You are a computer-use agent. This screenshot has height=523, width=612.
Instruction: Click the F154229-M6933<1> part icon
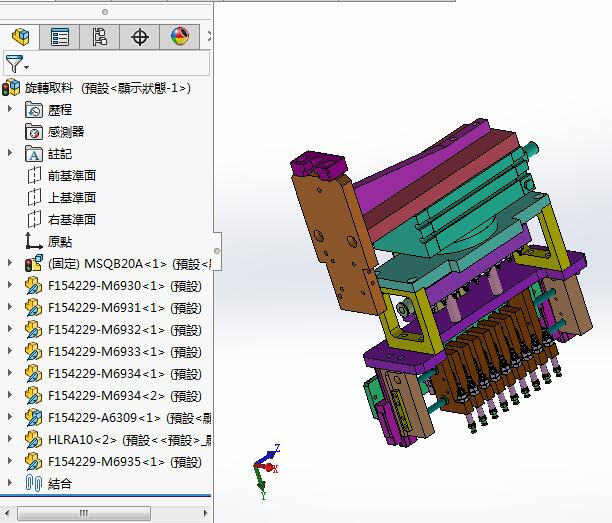[x=34, y=351]
